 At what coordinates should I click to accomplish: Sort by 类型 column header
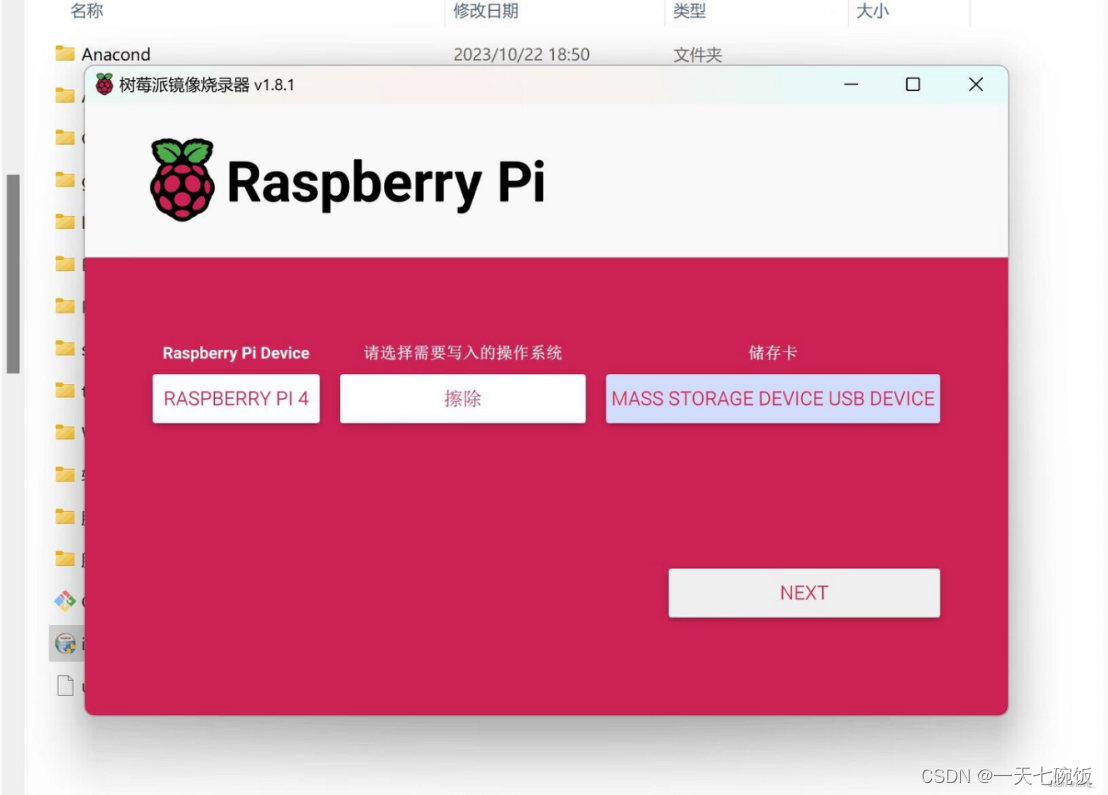click(689, 11)
